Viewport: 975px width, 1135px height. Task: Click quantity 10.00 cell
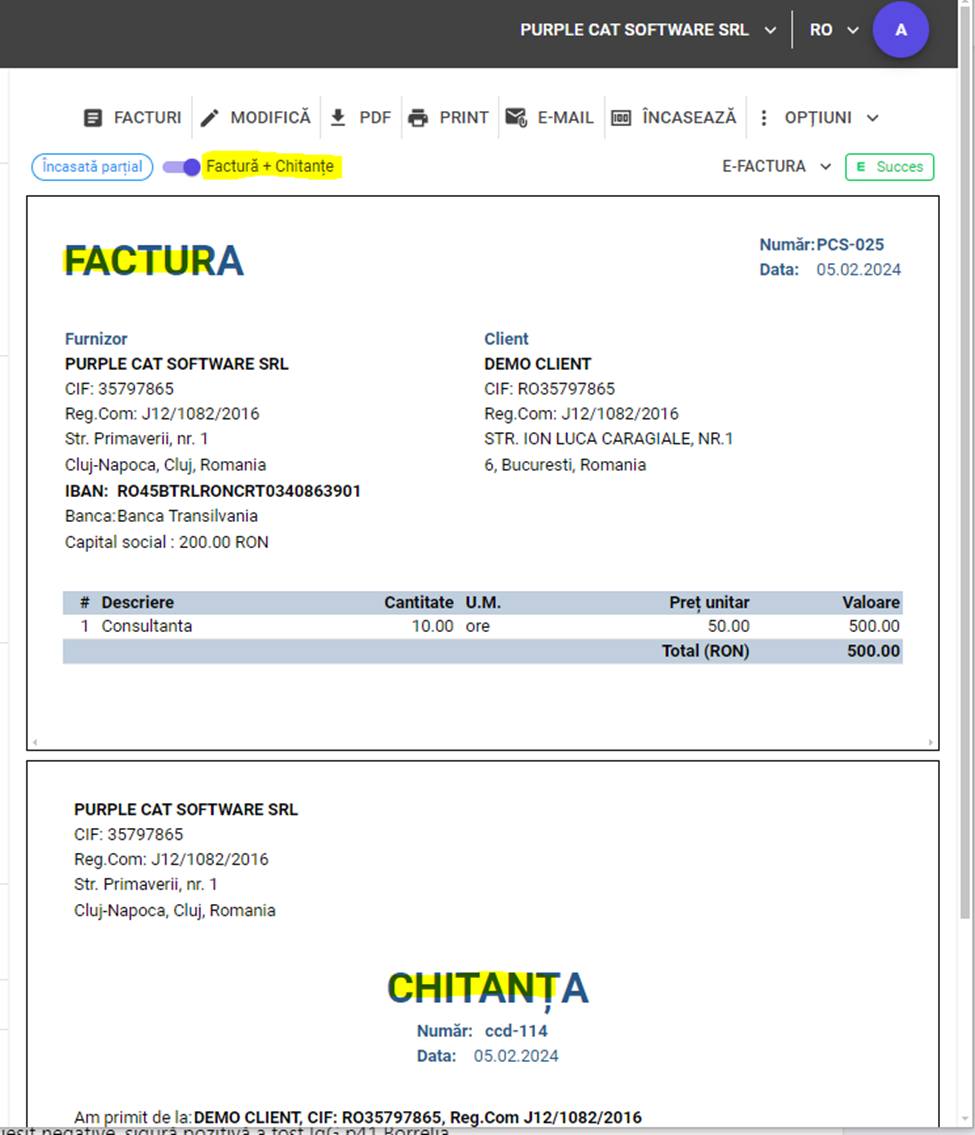point(433,626)
